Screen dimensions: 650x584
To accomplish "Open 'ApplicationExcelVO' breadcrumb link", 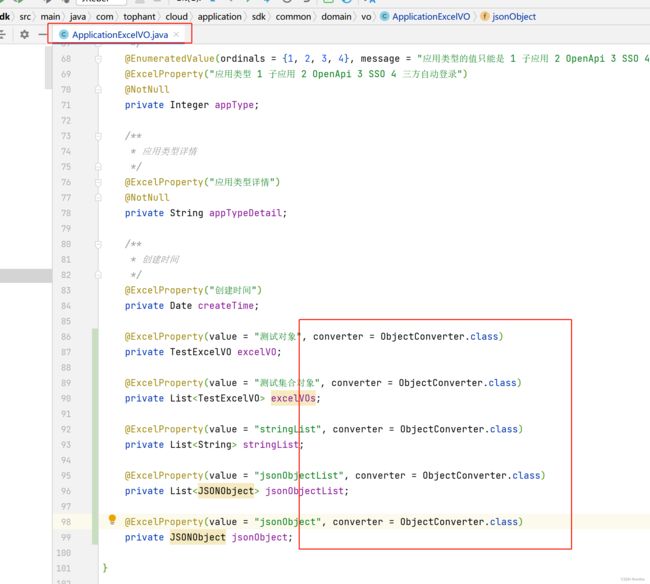I will tap(431, 17).
